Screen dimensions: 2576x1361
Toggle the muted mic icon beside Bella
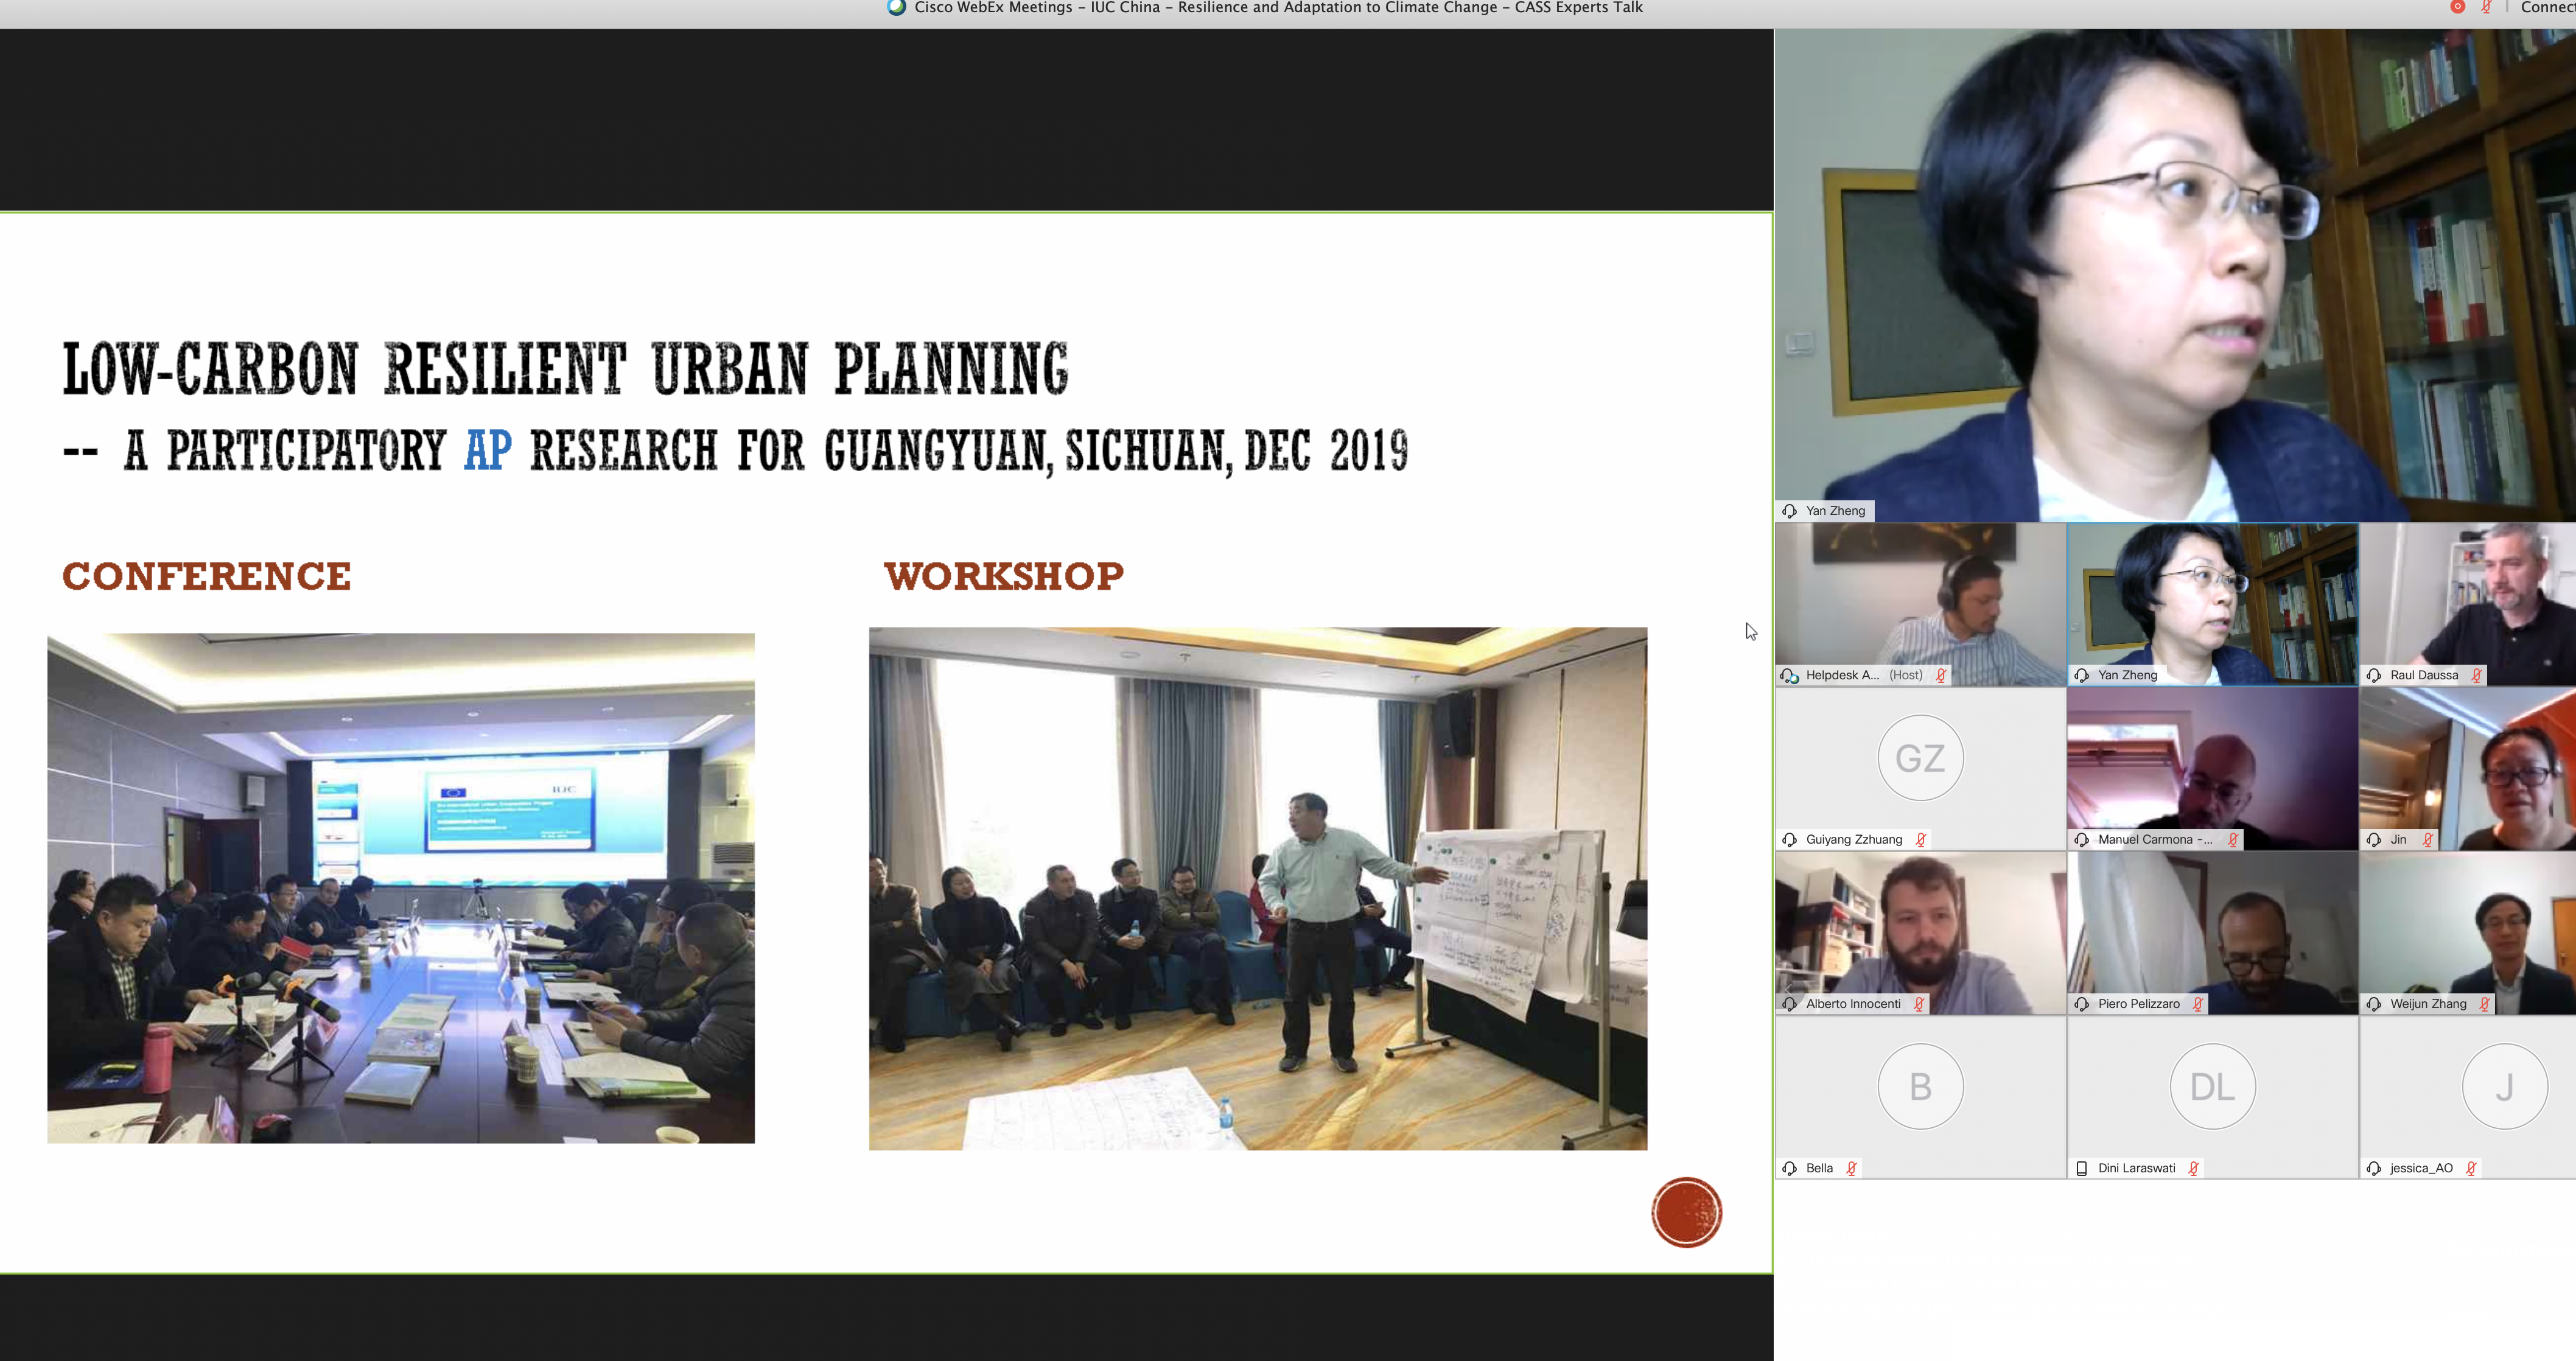click(x=1851, y=1168)
